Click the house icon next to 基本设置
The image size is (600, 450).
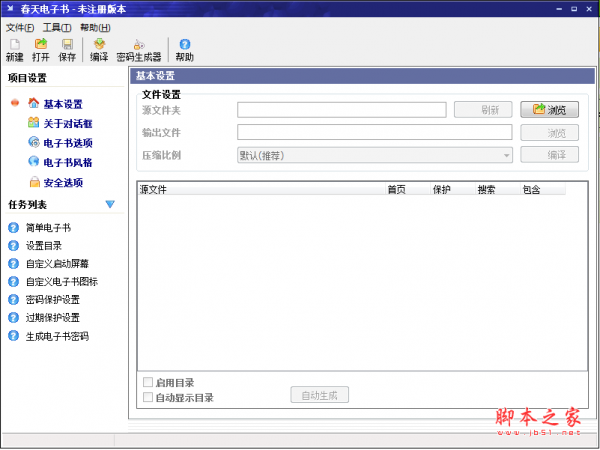(33, 103)
